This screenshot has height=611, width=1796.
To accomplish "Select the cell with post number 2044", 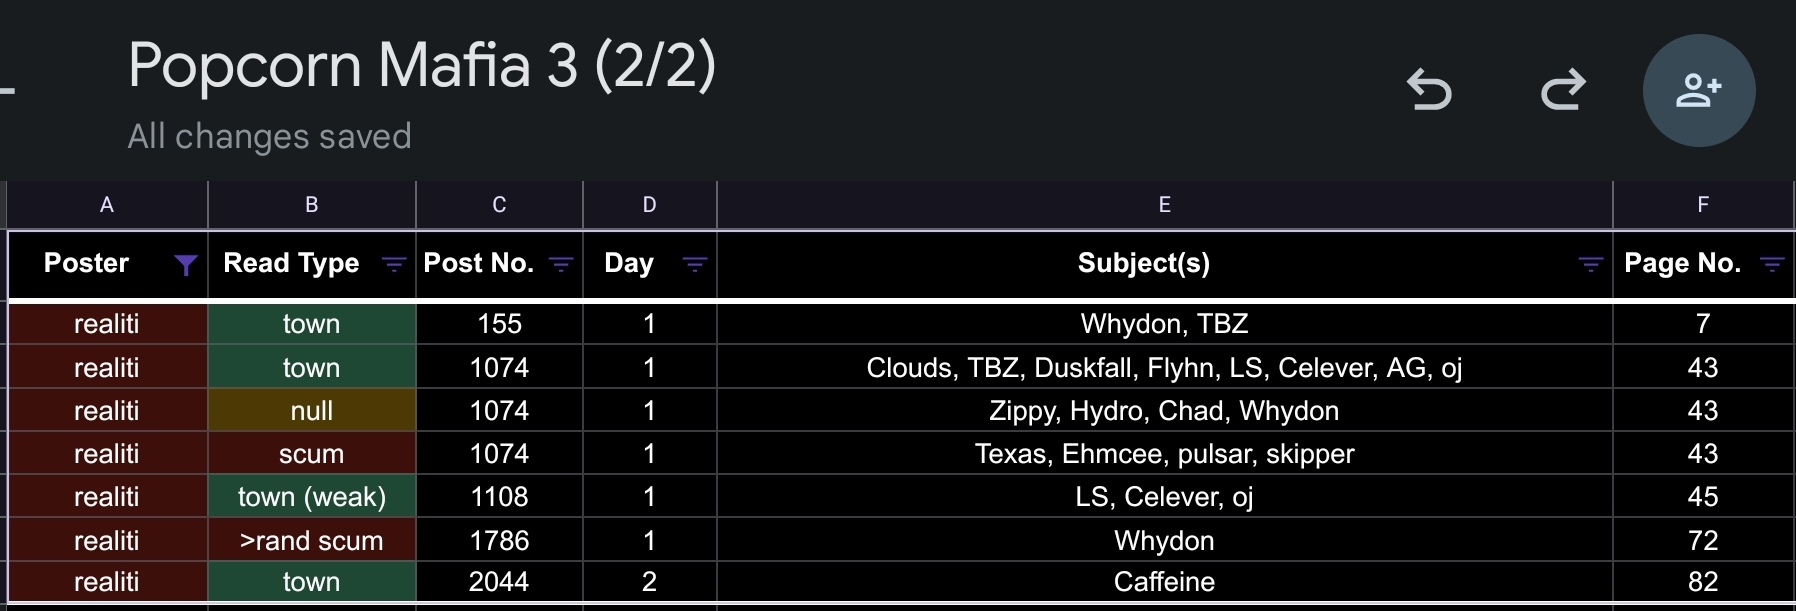I will [499, 582].
